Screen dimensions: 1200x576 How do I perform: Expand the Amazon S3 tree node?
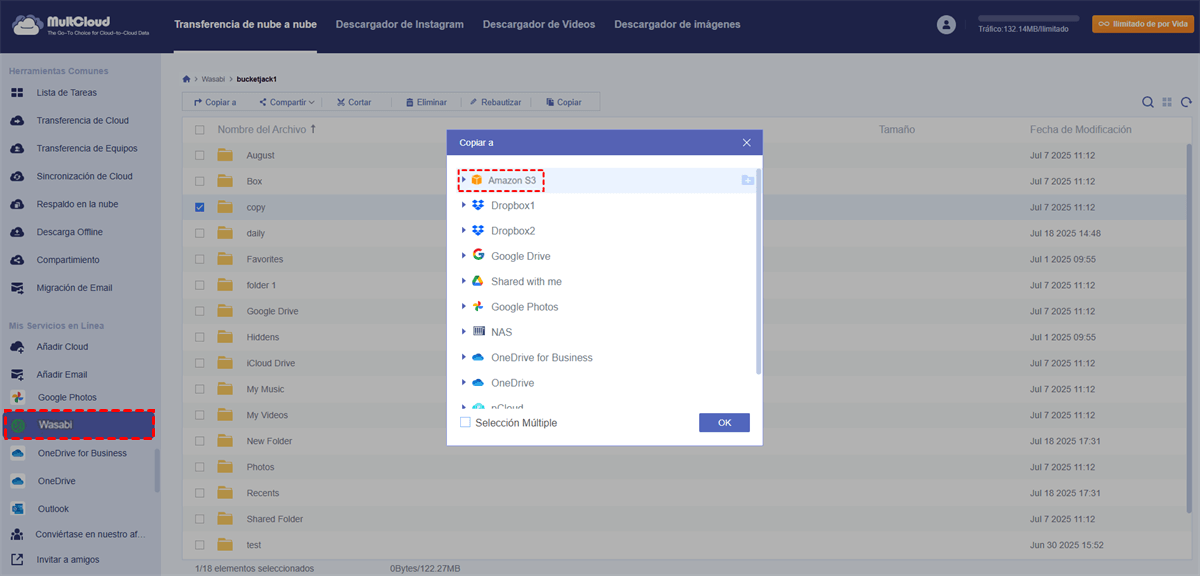[464, 180]
